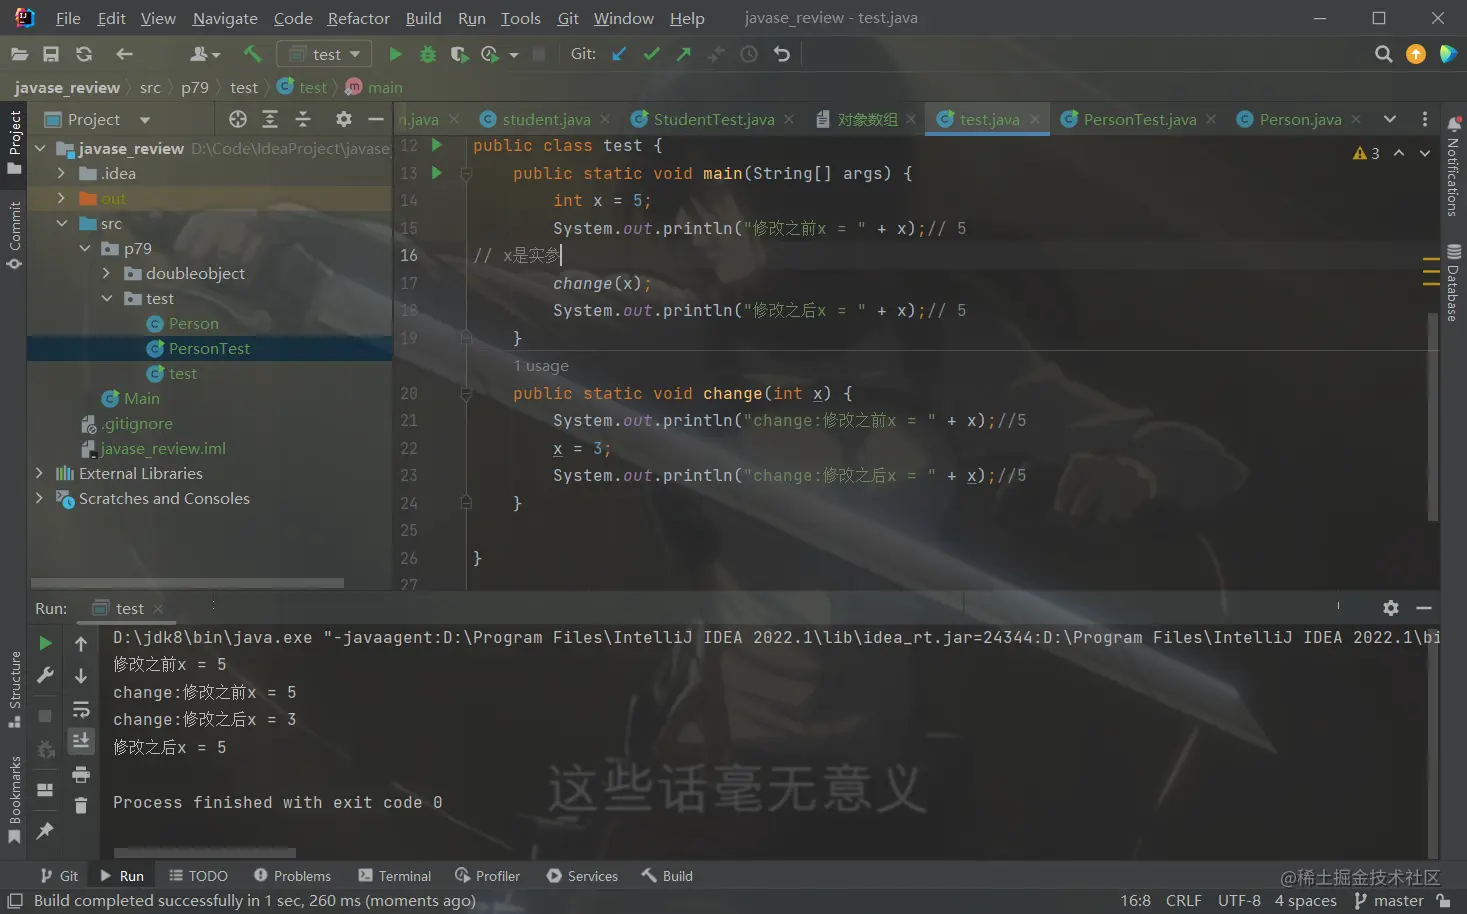Show hidden editor tabs dropdown
Screen dimensions: 1467x914
(1390, 119)
